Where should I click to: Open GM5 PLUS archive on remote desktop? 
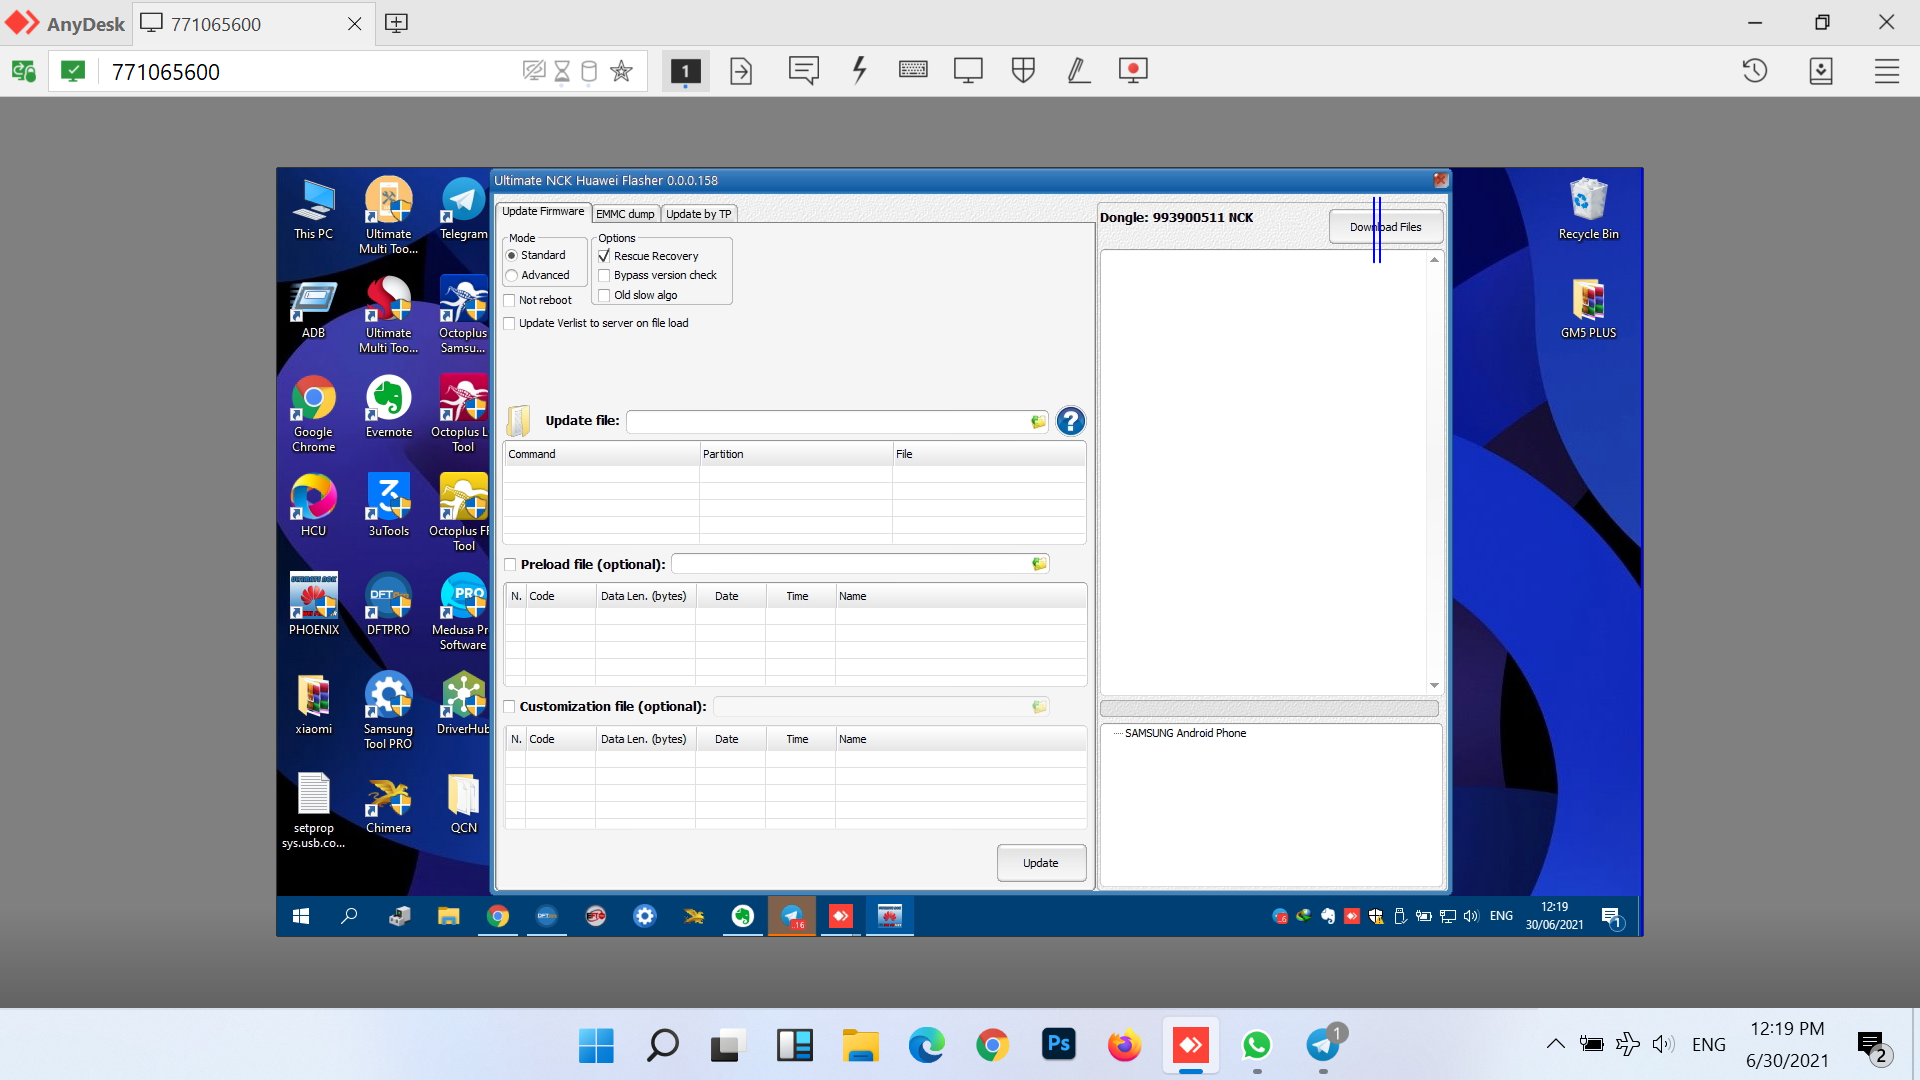1588,309
